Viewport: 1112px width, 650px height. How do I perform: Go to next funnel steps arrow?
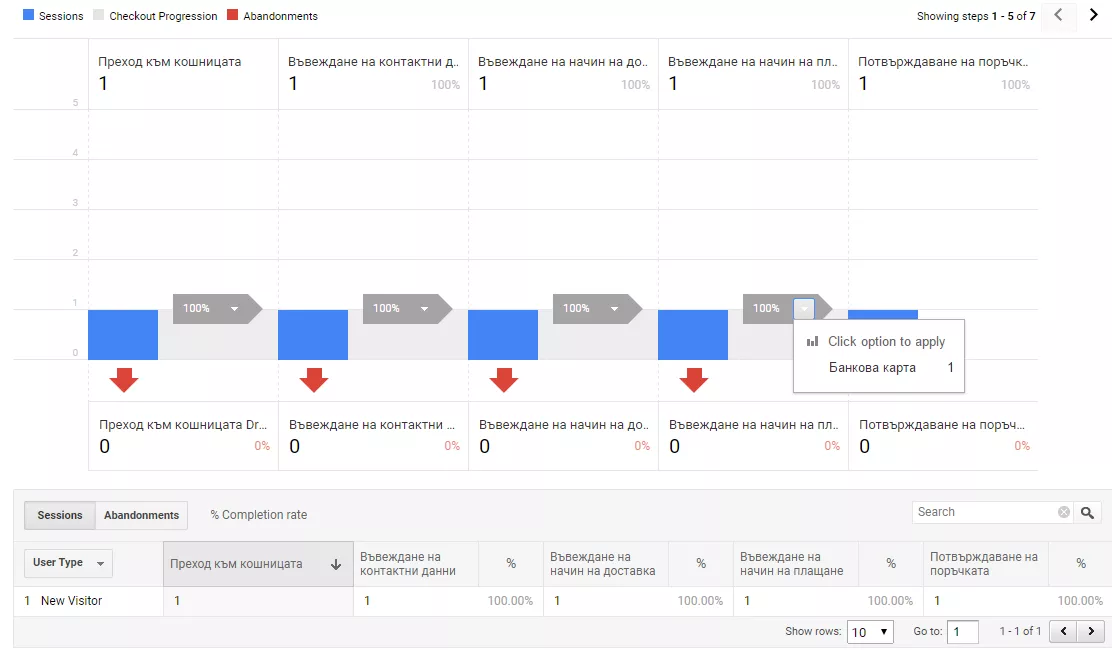click(x=1093, y=15)
